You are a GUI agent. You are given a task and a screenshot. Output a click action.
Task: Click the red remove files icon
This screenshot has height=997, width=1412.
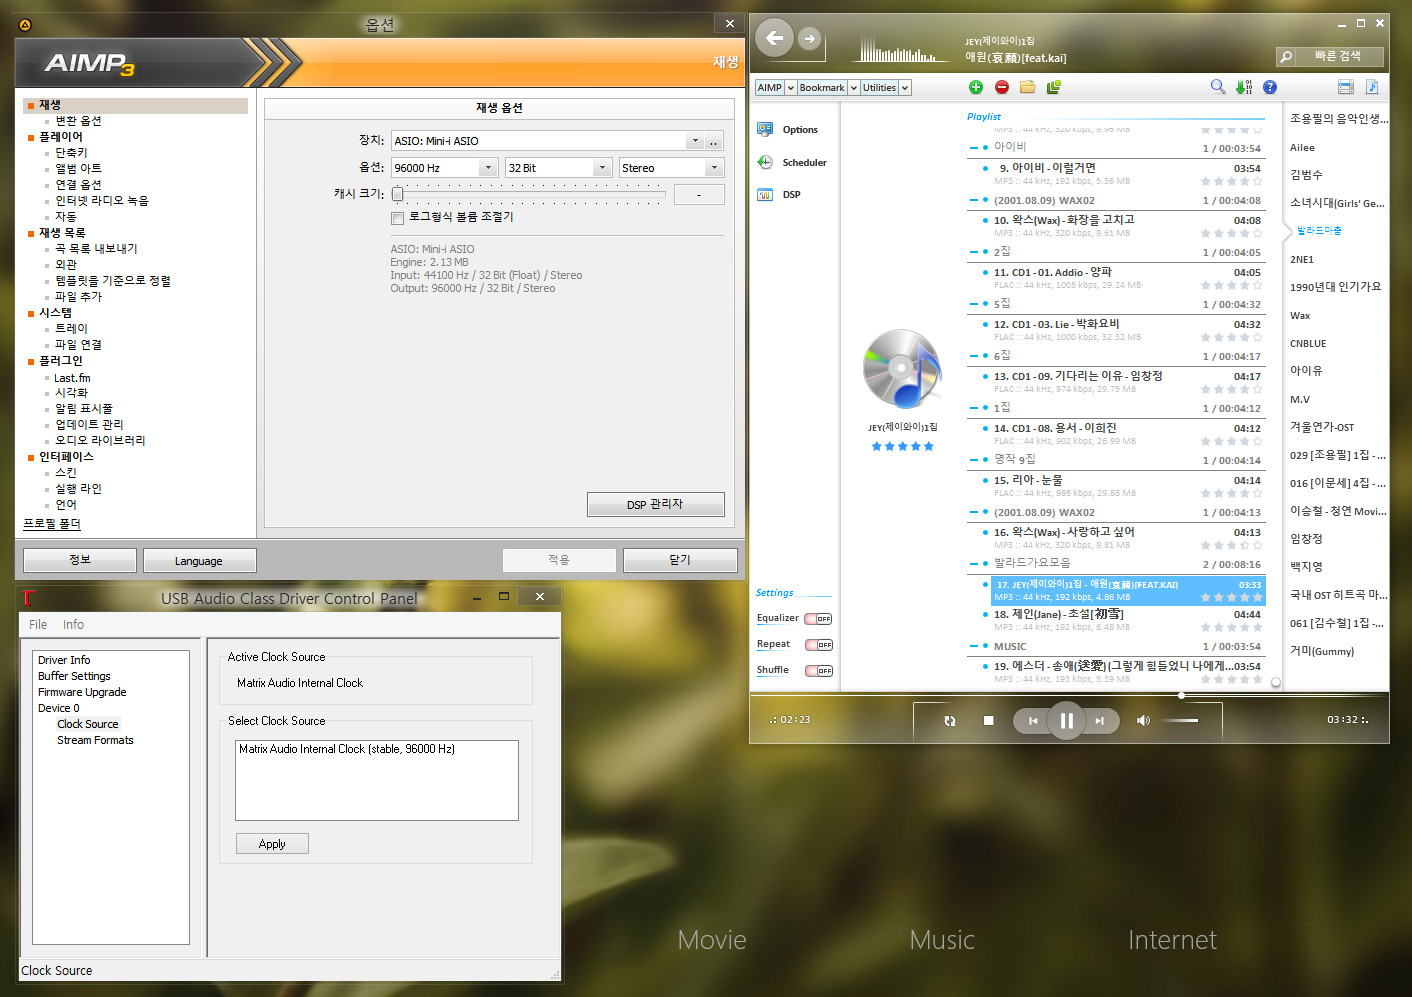pyautogui.click(x=1002, y=87)
